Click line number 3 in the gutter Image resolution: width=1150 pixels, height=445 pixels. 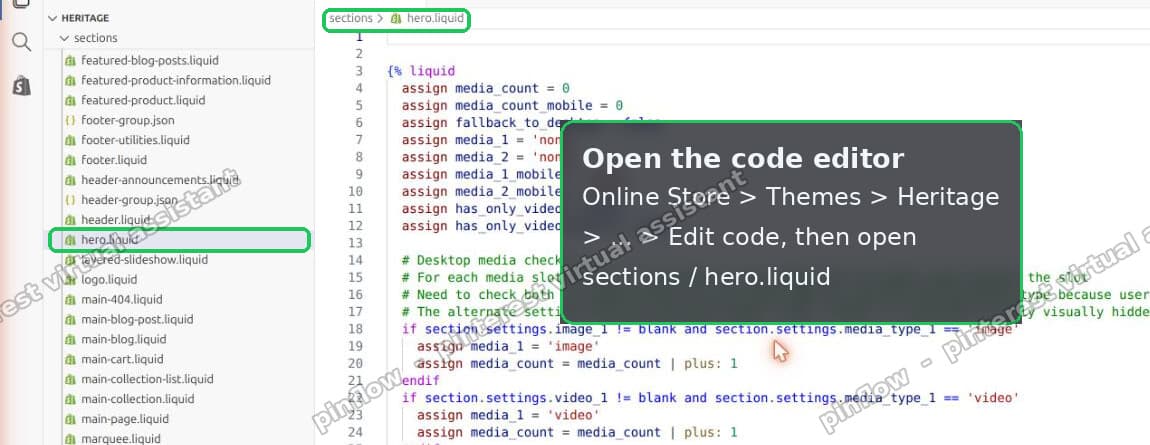click(359, 71)
